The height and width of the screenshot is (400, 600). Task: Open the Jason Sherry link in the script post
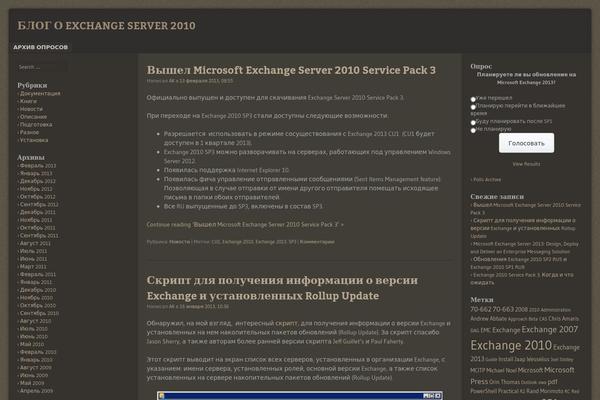(x=163, y=341)
